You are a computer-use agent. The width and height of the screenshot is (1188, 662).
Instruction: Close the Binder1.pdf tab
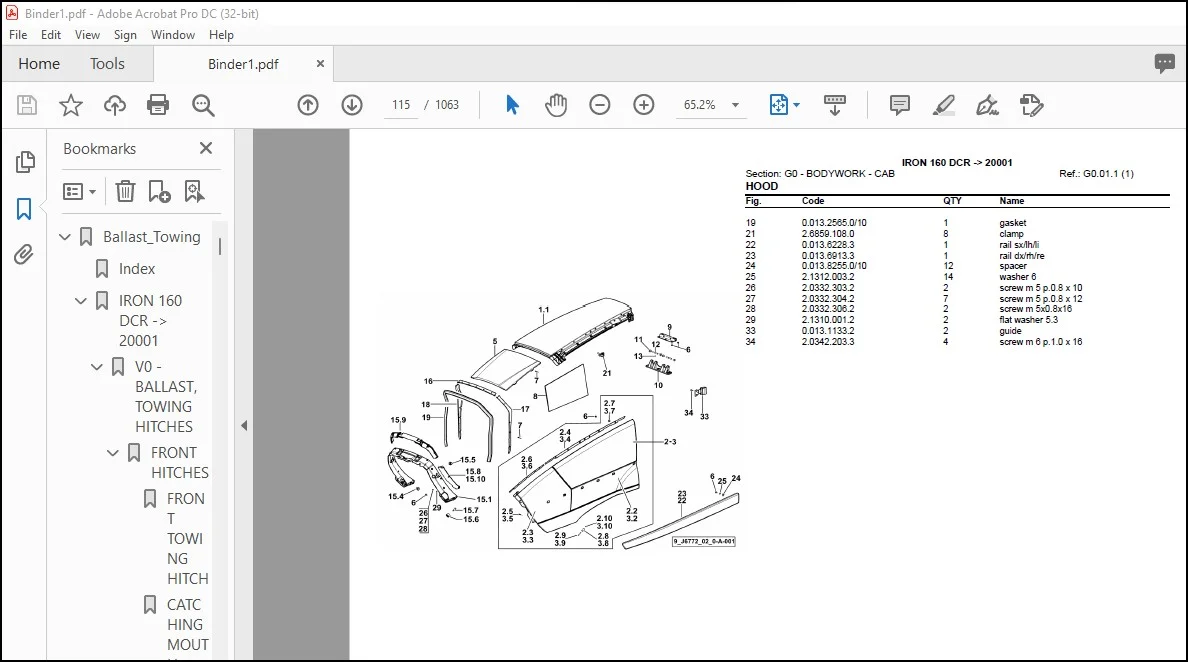pyautogui.click(x=320, y=64)
